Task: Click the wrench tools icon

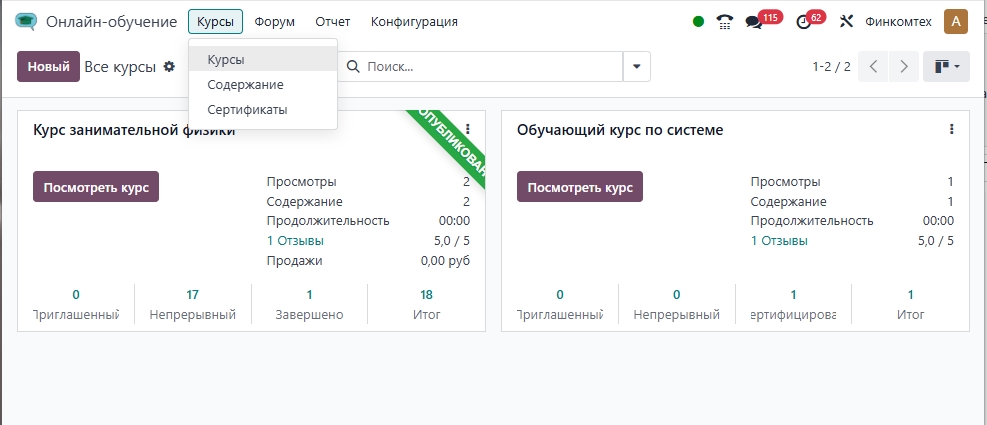Action: click(x=846, y=21)
